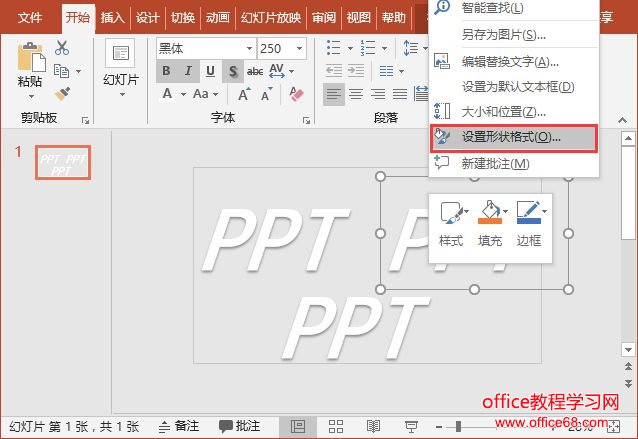Open the 文件 tab
The image size is (638, 439).
(30, 18)
